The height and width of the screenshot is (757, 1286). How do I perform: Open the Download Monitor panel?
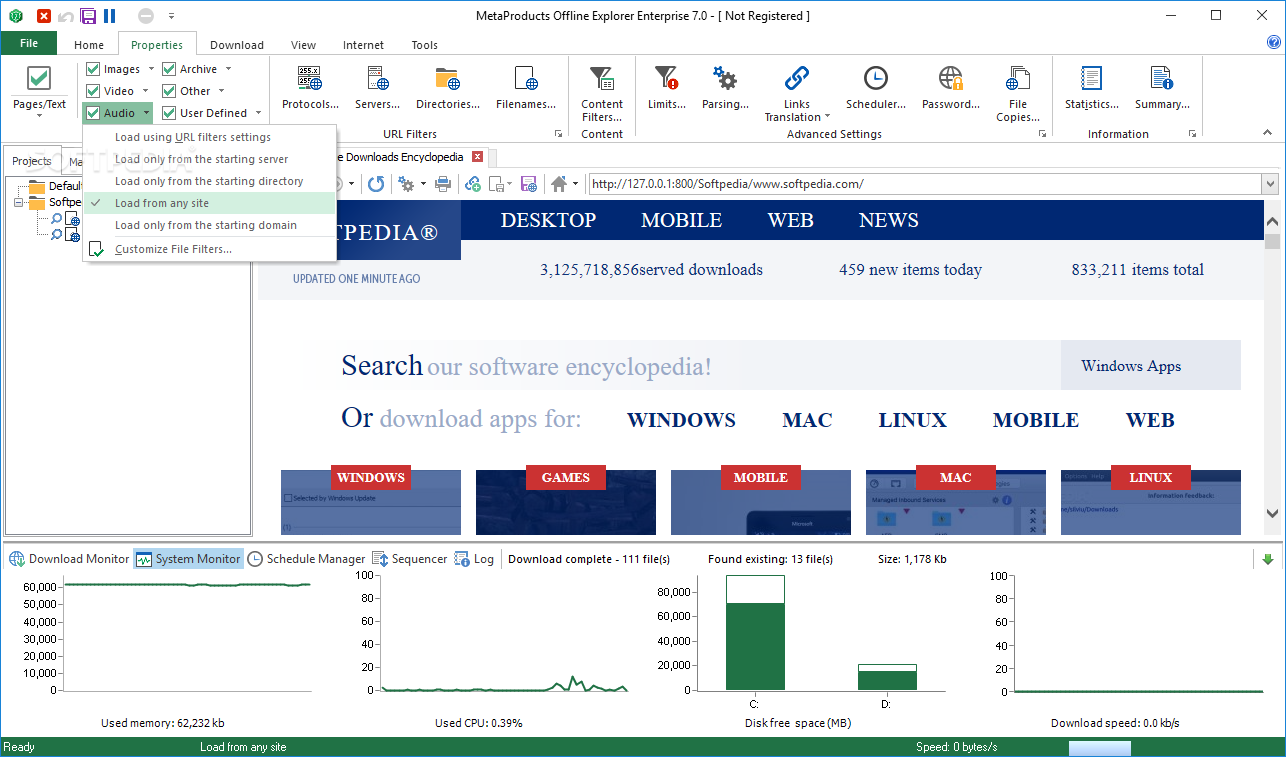click(x=69, y=559)
